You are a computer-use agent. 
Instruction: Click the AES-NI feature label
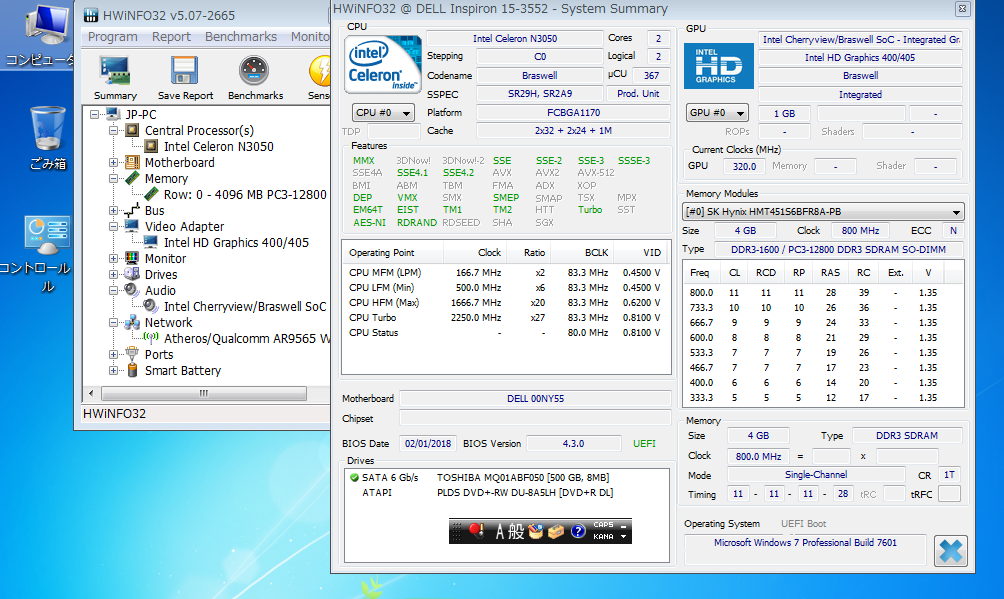369,222
